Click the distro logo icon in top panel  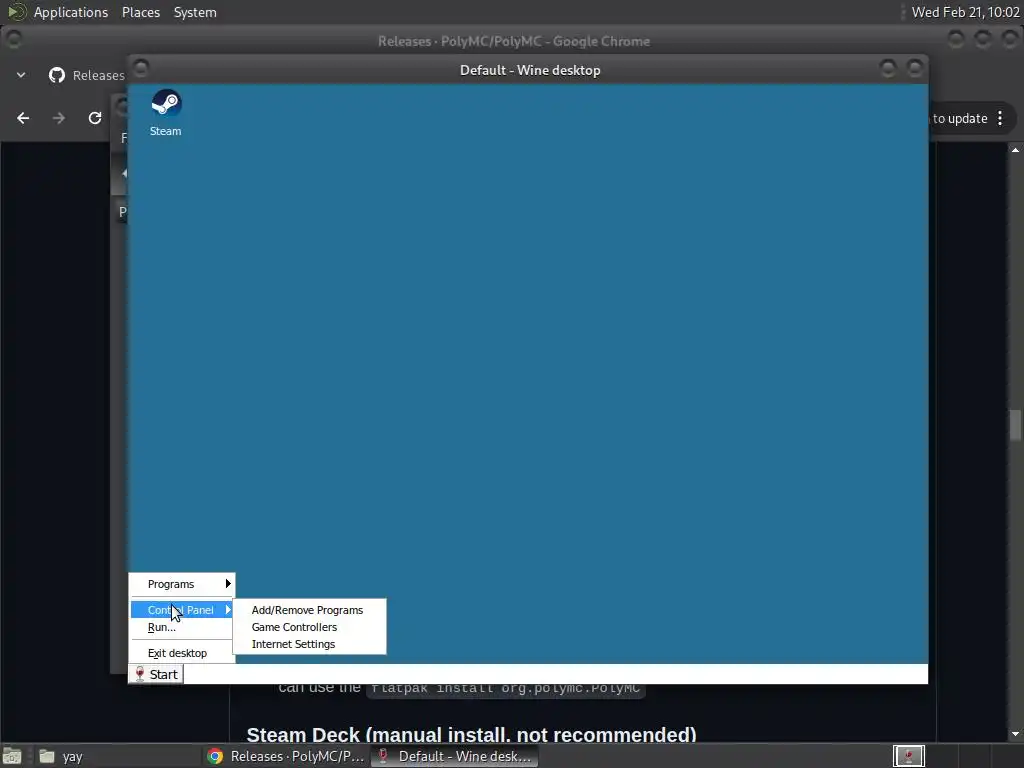tap(16, 12)
